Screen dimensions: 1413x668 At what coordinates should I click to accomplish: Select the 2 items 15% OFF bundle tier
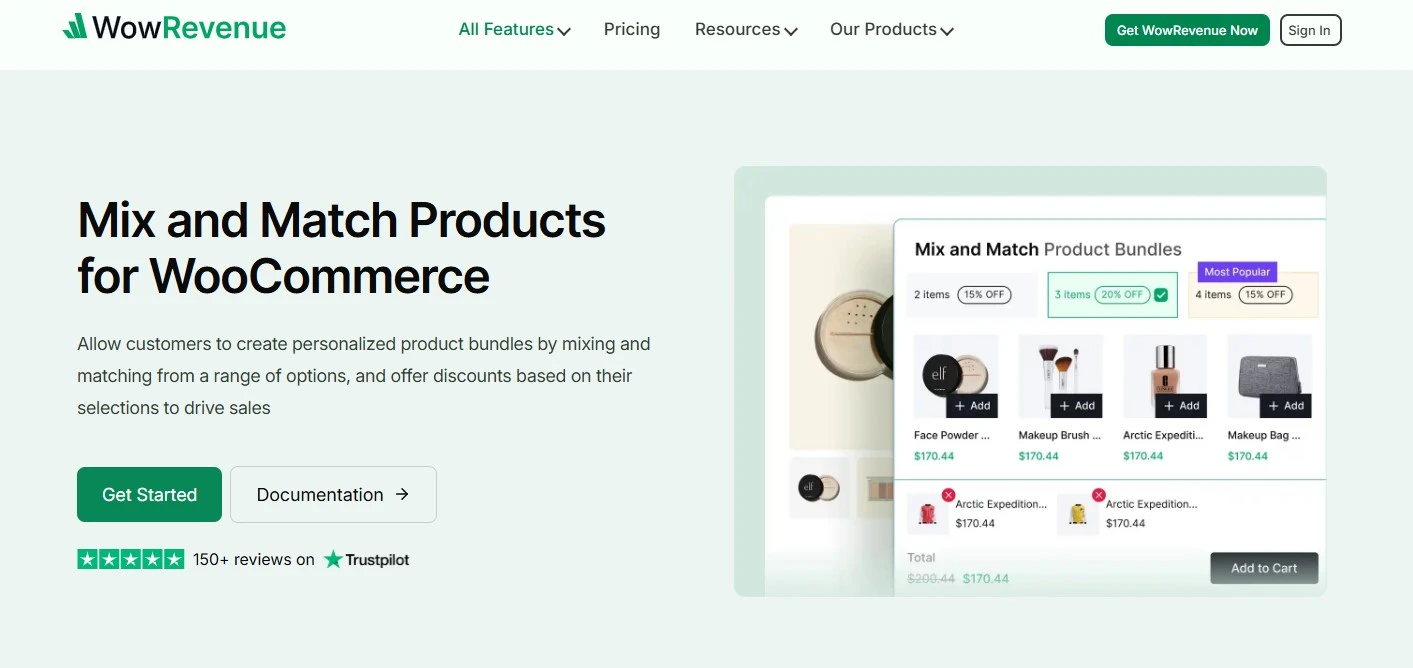968,294
